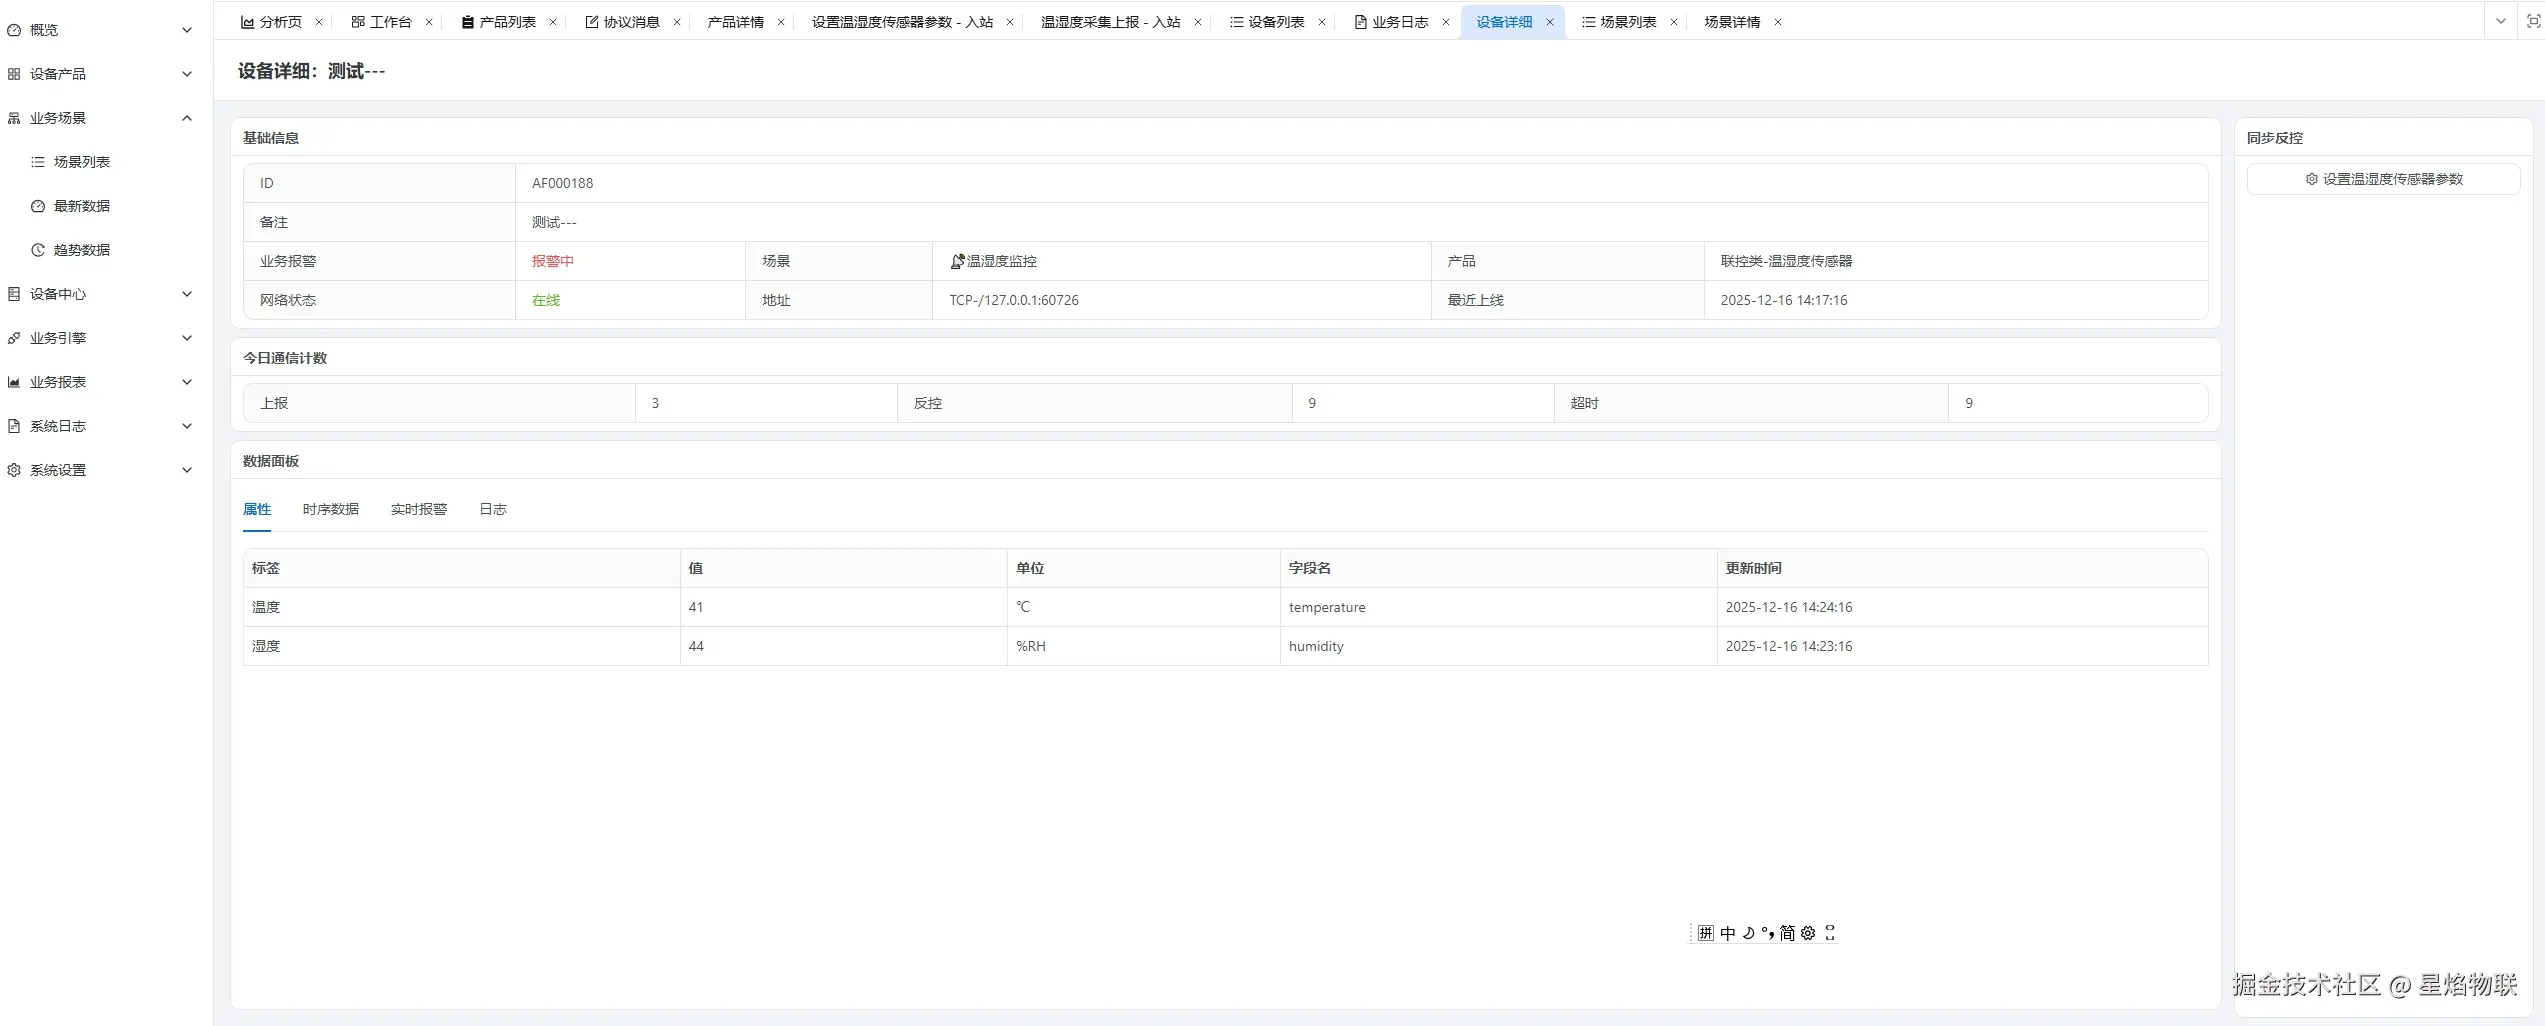
Task: Expand the 设备产品 sidebar menu chevron
Action: tap(187, 74)
